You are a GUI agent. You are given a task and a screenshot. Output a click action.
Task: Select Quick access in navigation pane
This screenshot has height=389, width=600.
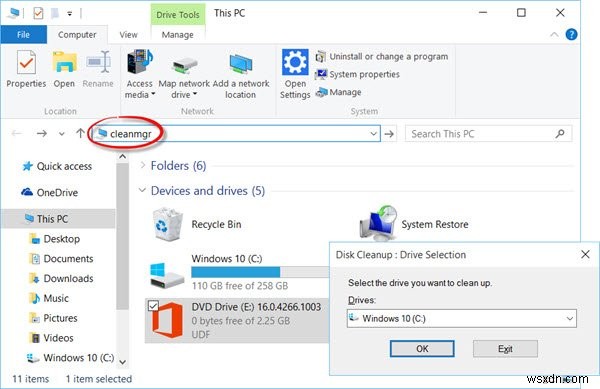click(x=57, y=166)
